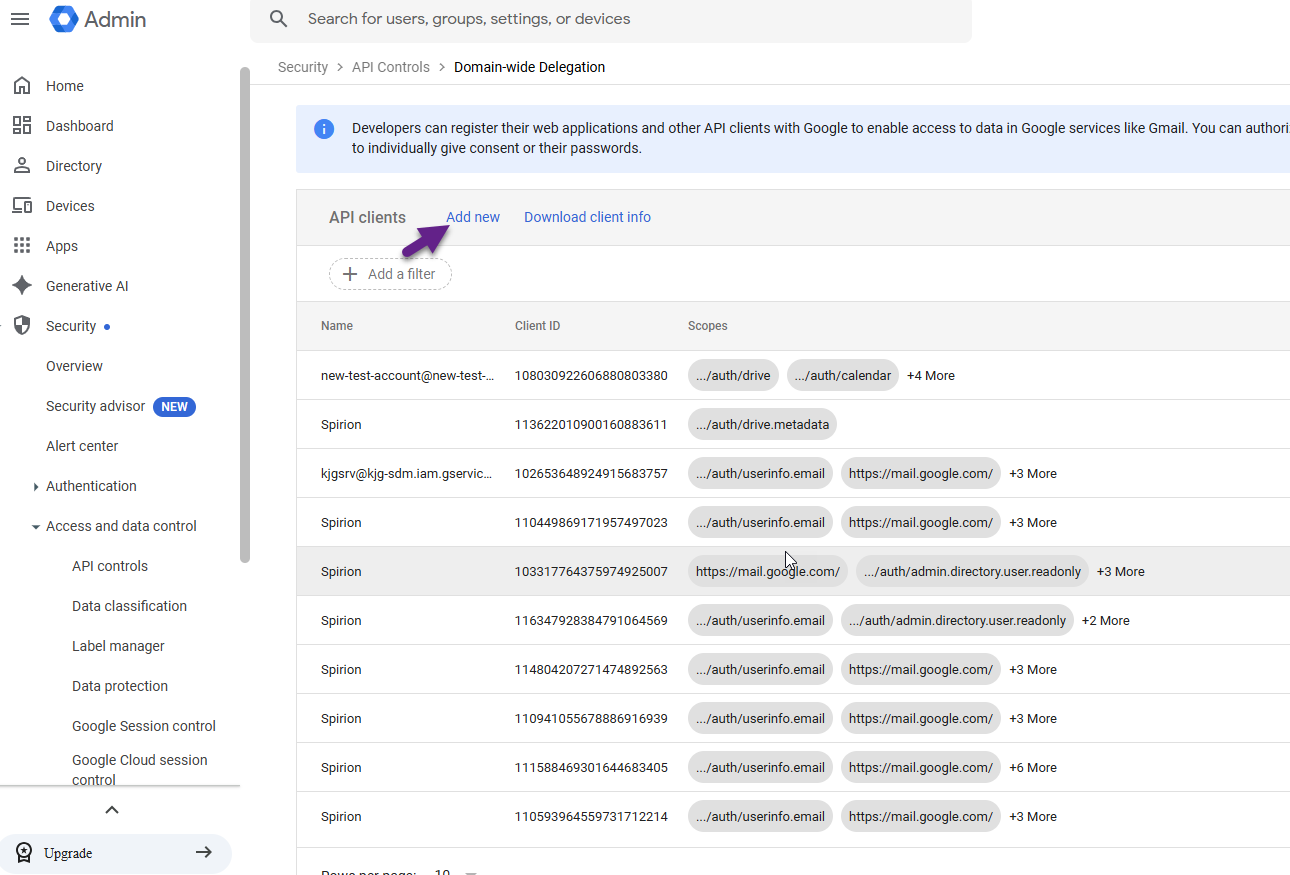Click Download client info link
The height and width of the screenshot is (875, 1290).
[x=587, y=217]
